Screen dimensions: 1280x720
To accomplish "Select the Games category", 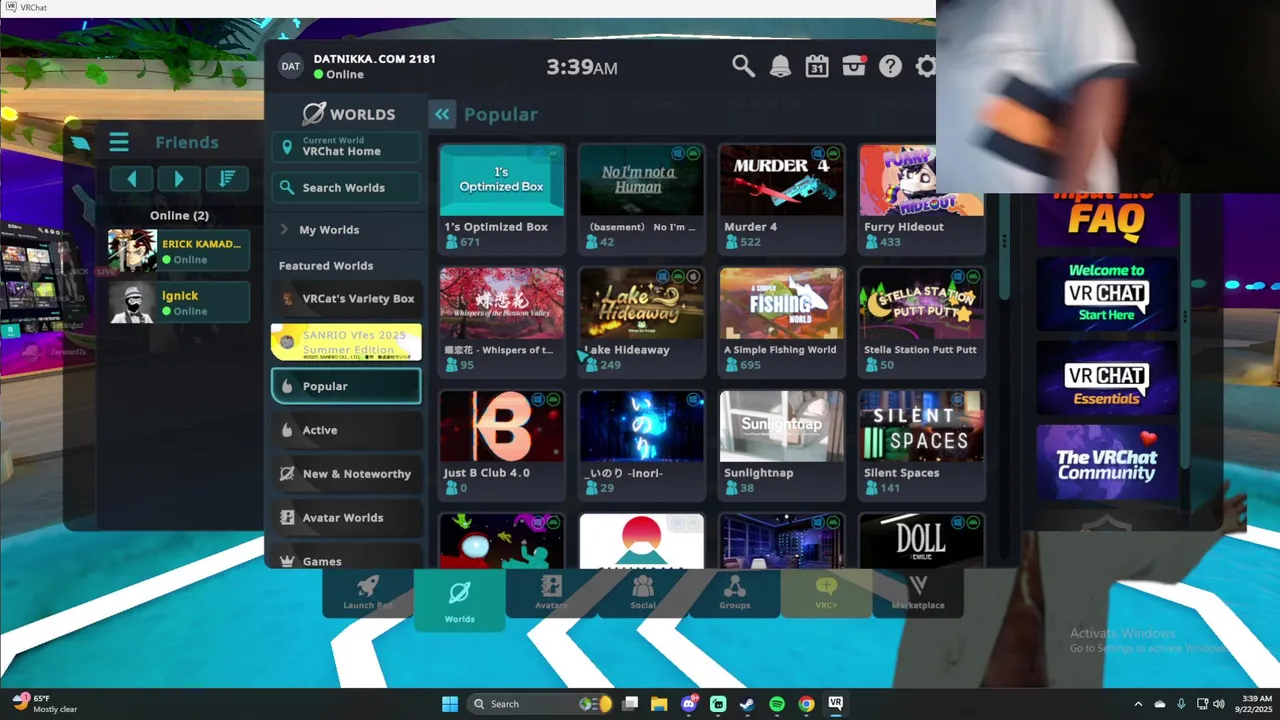I will click(x=346, y=558).
